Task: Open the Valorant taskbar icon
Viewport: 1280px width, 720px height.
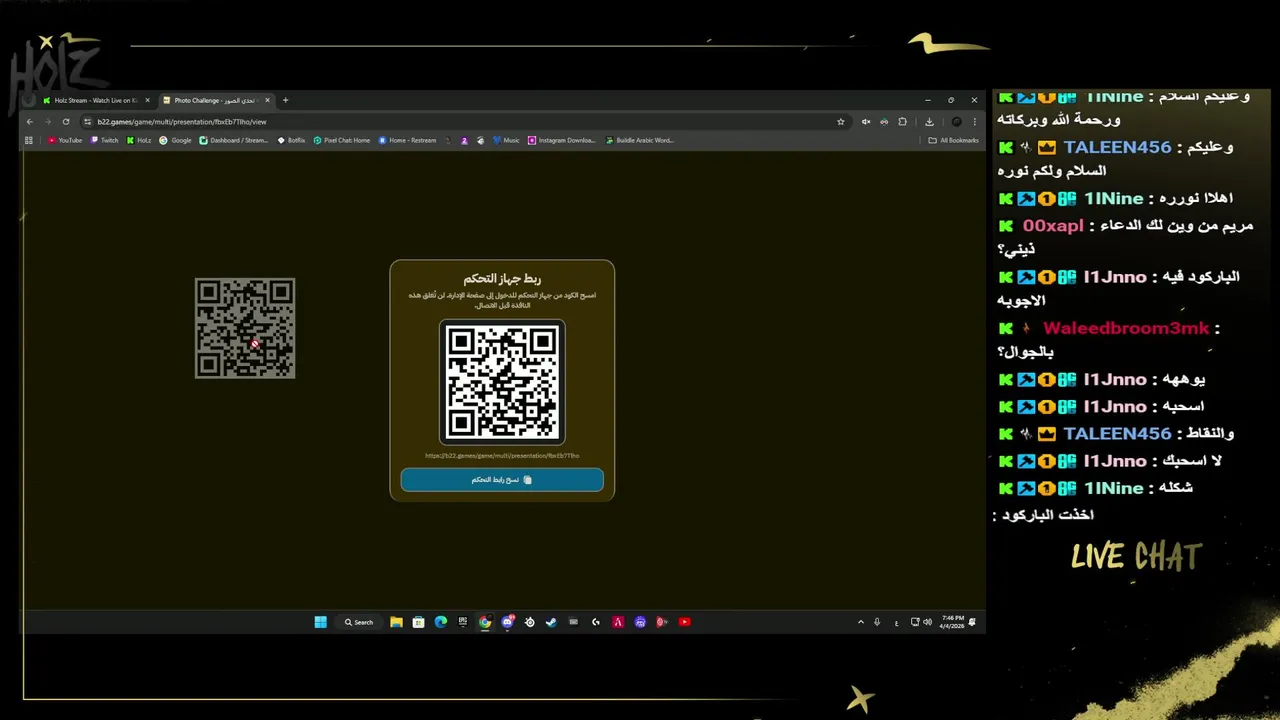Action: 618,622
